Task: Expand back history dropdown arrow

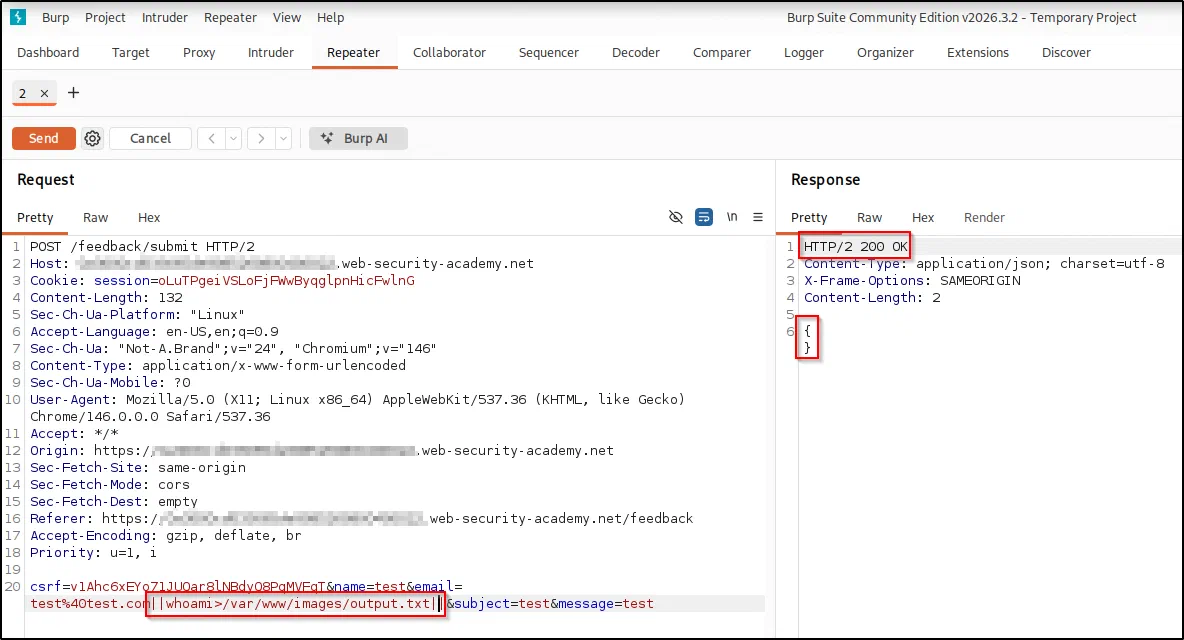Action: point(233,138)
